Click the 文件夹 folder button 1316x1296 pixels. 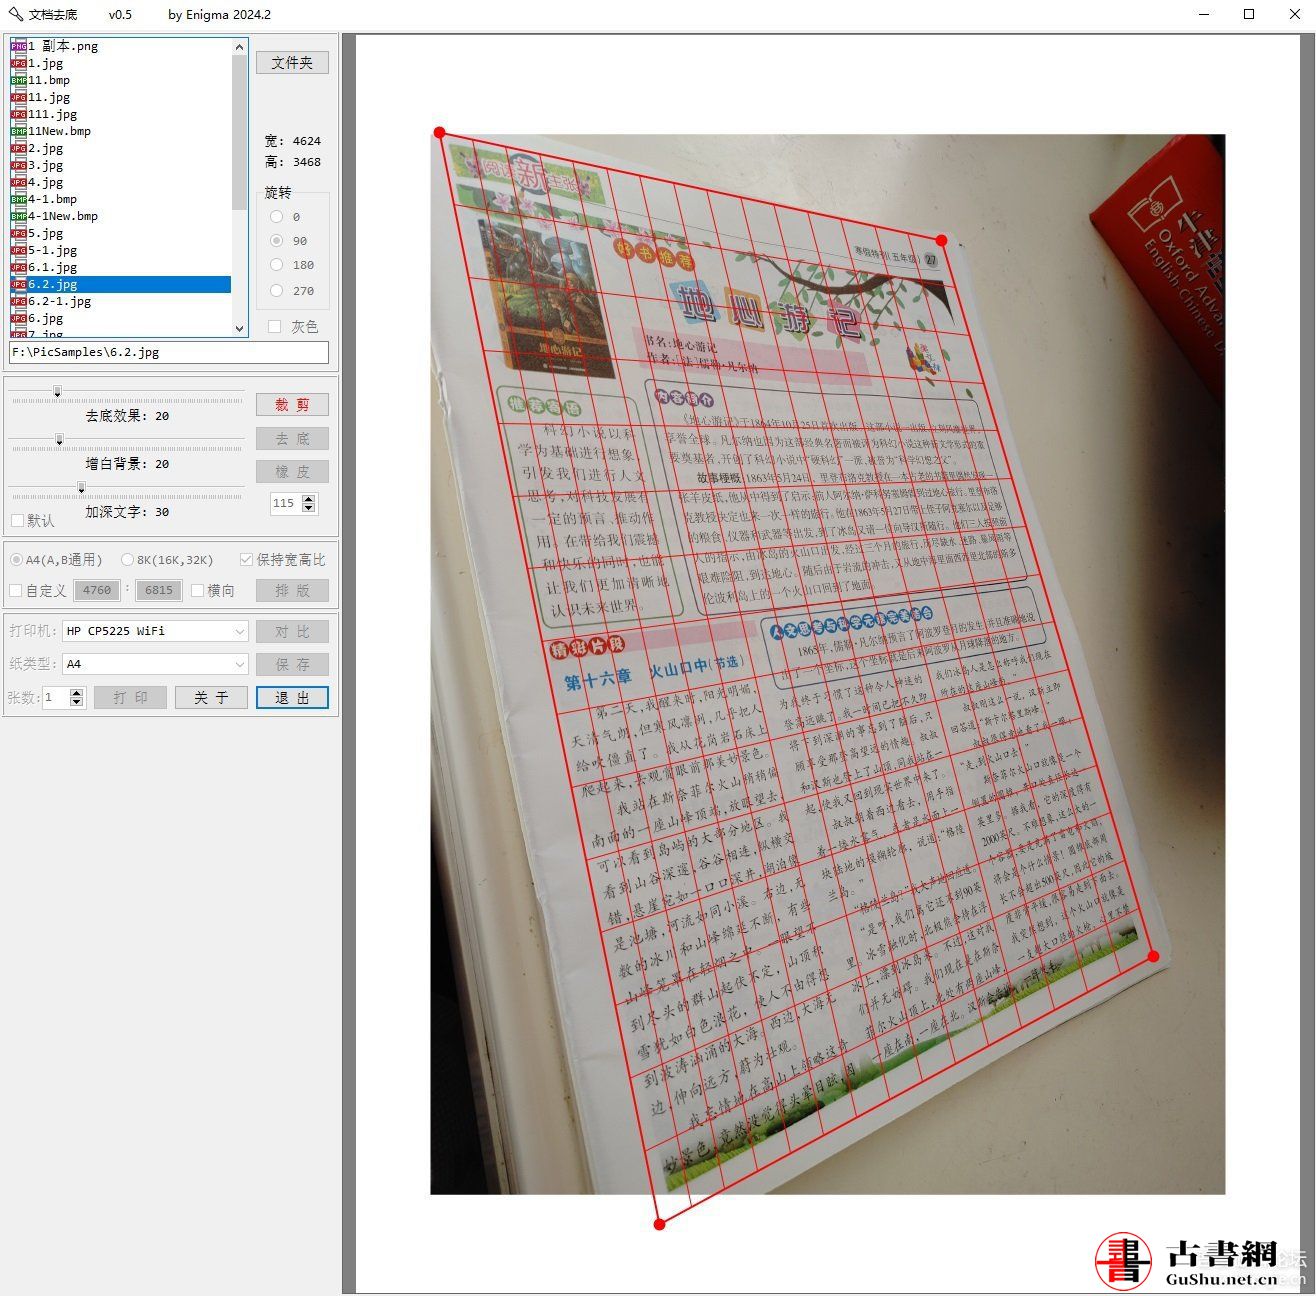point(292,62)
